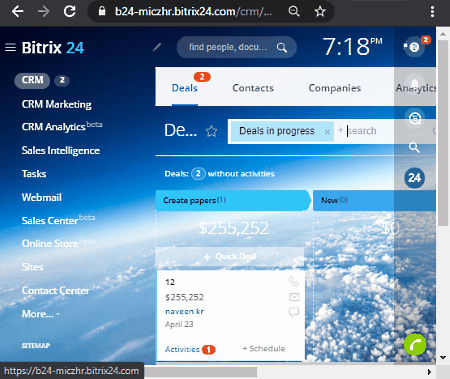Open the help question mark icon
The height and width of the screenshot is (379, 450).
tap(414, 47)
